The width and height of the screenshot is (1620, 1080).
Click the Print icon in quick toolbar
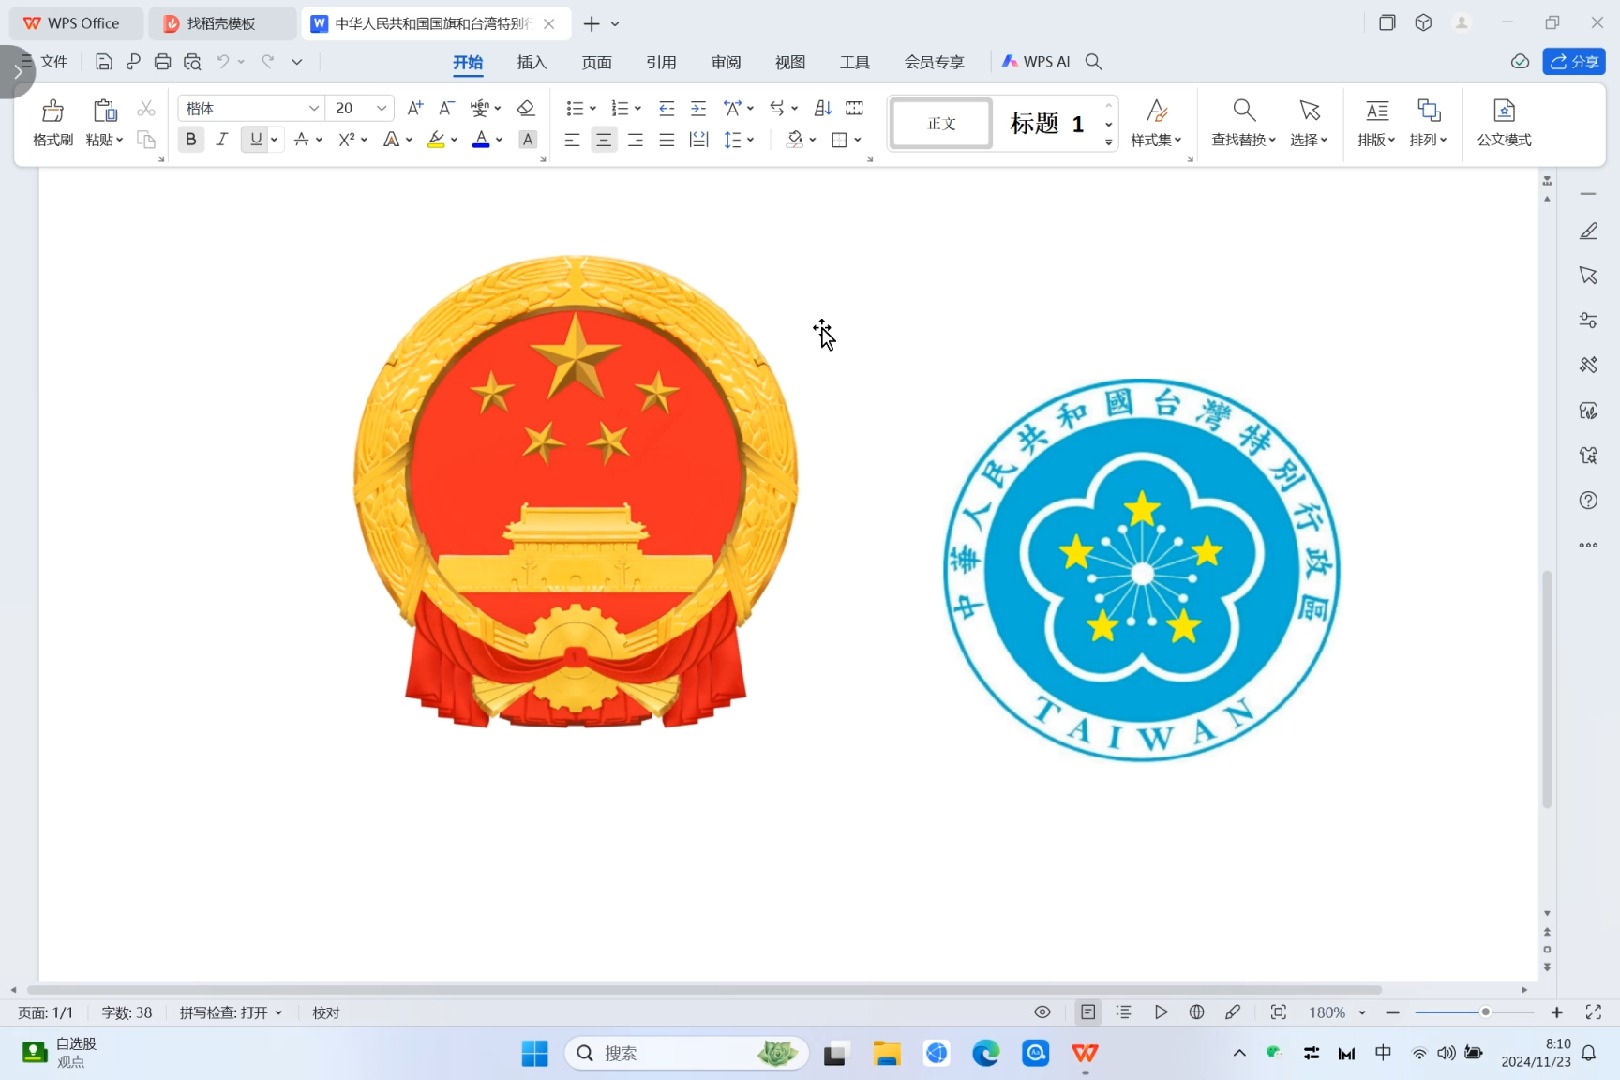click(163, 62)
